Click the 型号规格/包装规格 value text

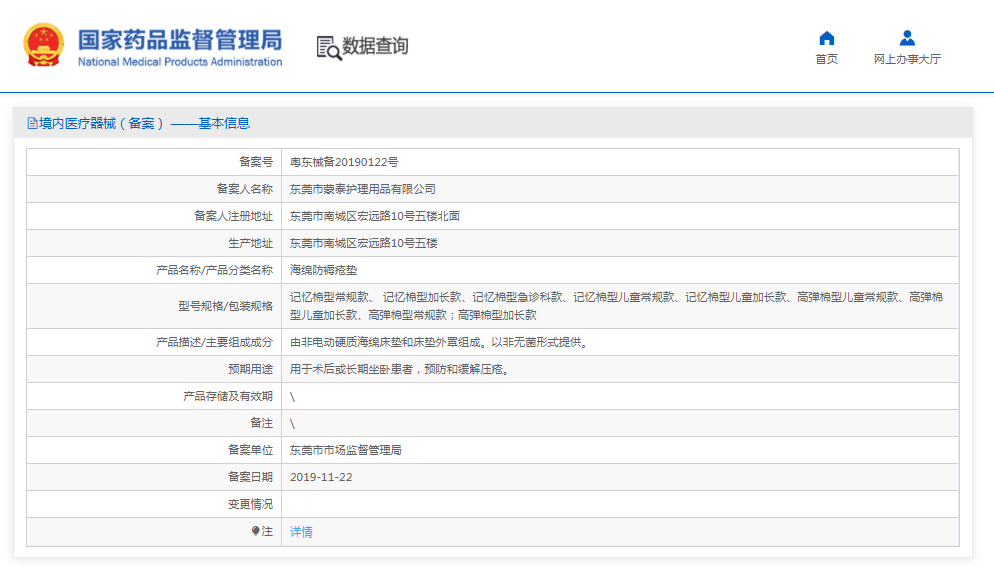click(615, 306)
